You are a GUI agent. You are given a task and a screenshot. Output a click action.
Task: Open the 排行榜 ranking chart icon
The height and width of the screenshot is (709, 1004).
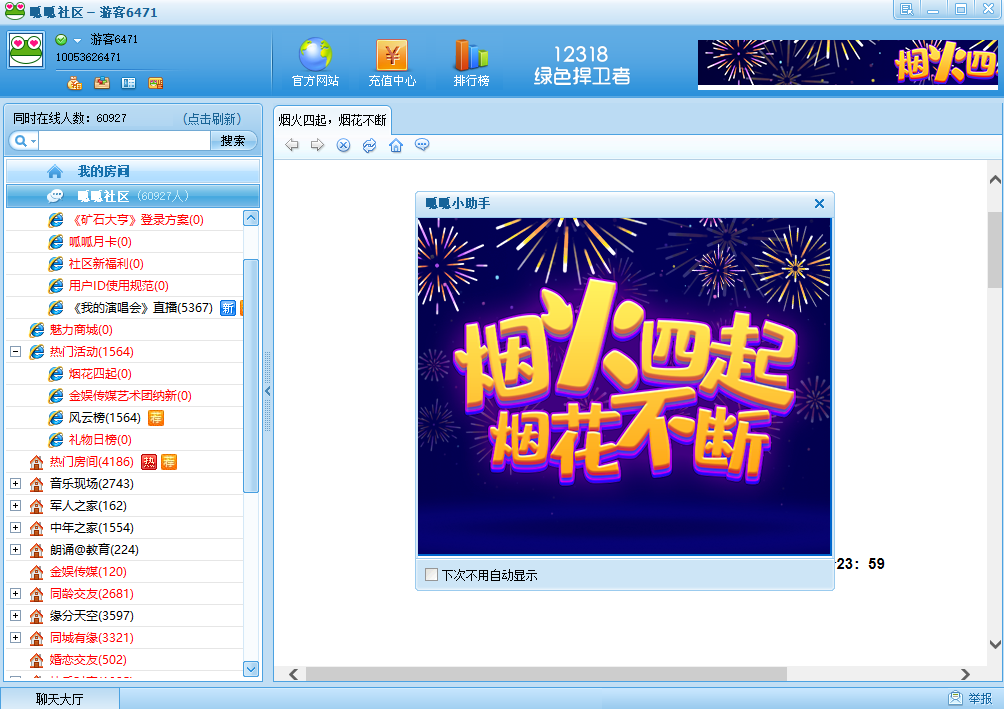point(471,55)
